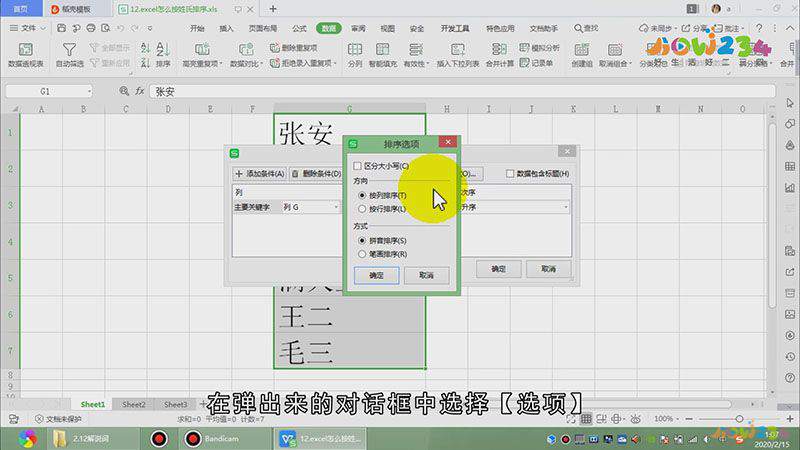Image resolution: width=800 pixels, height=450 pixels.
Task: Click the help question mark in the title area
Action: (759, 28)
